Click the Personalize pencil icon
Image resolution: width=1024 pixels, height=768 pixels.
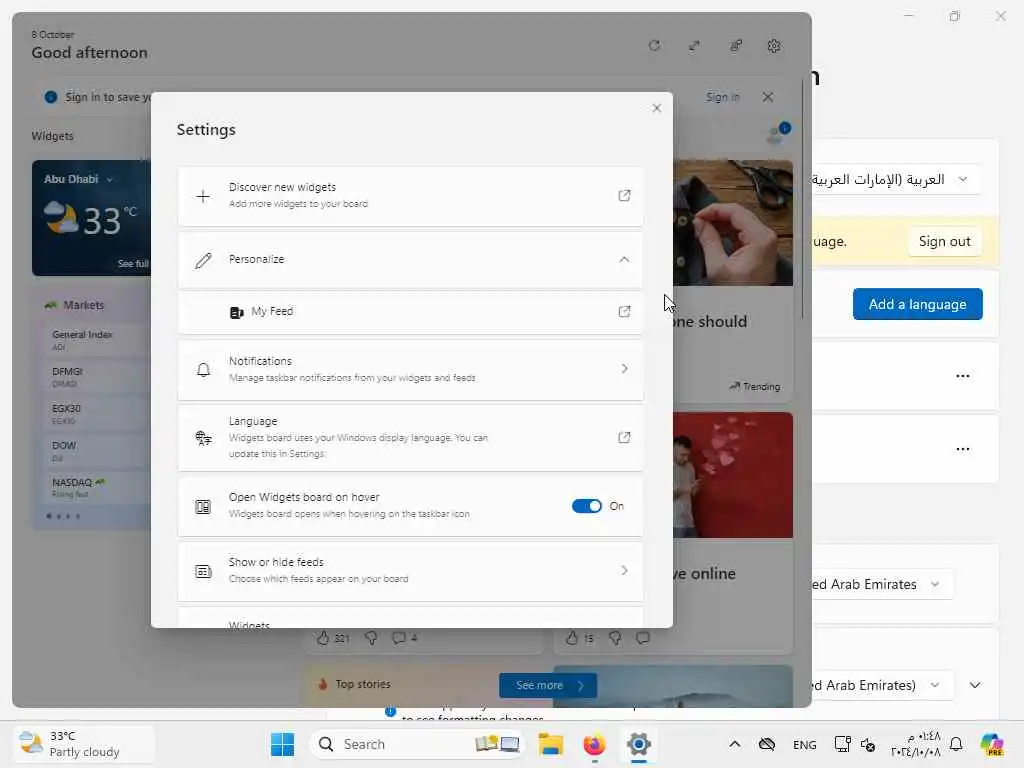(203, 261)
